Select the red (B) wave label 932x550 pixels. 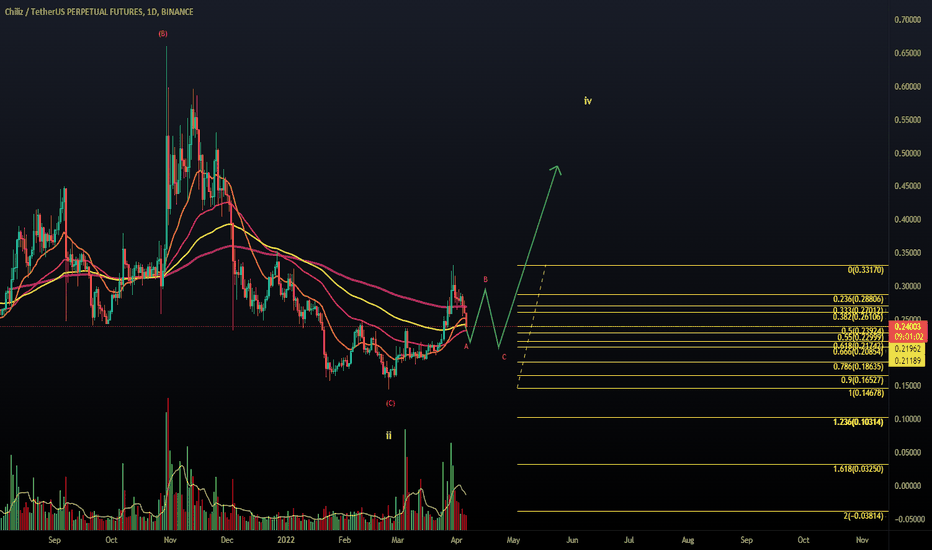163,34
